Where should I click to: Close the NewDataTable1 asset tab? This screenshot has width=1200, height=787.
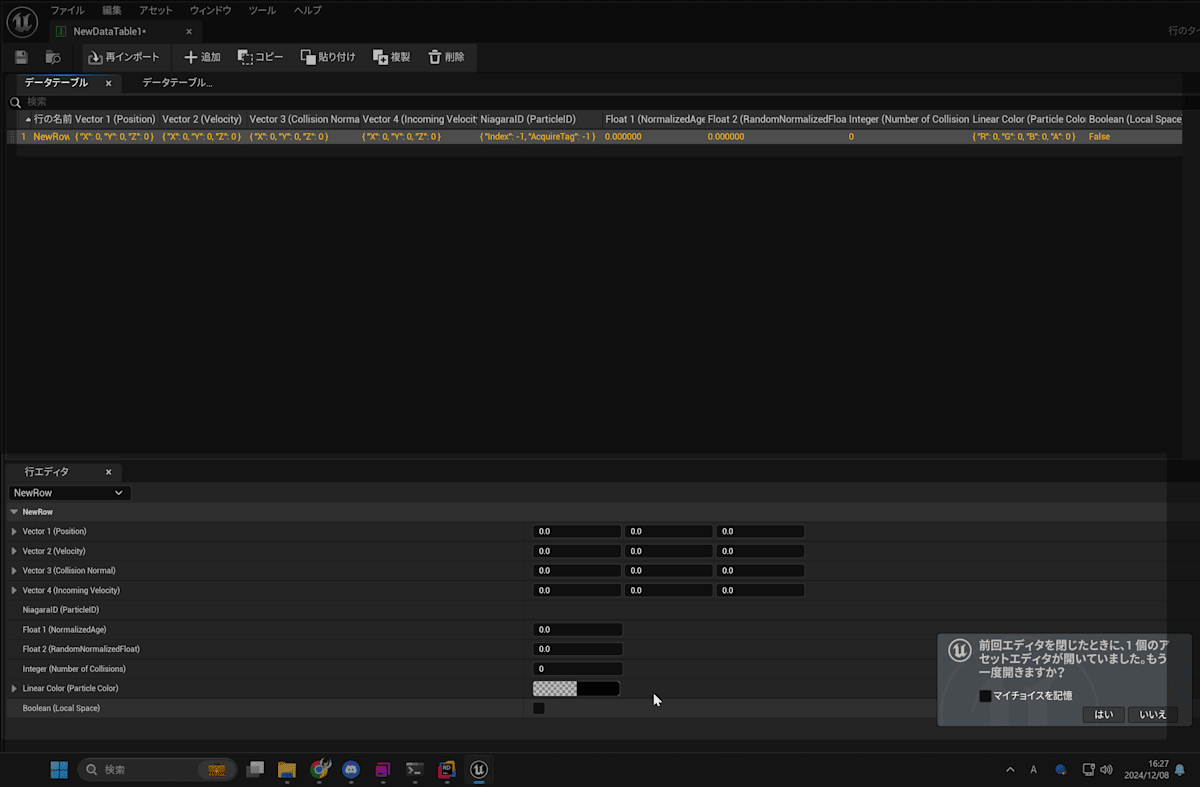(x=189, y=31)
